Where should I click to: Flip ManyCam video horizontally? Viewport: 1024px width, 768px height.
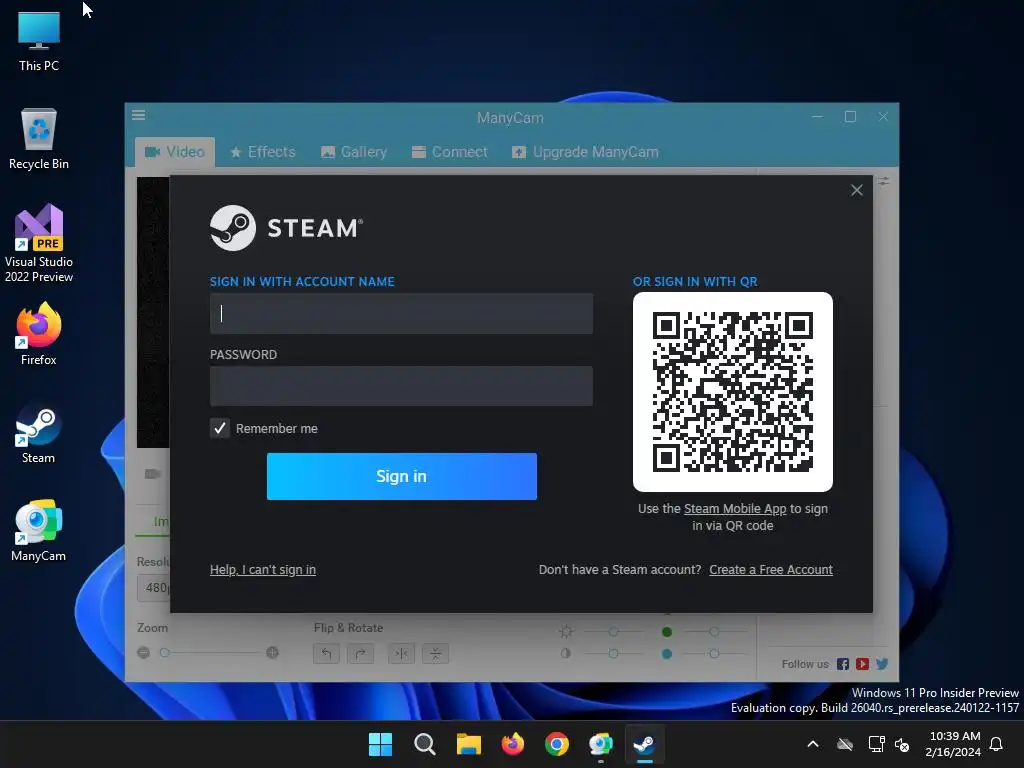[402, 653]
